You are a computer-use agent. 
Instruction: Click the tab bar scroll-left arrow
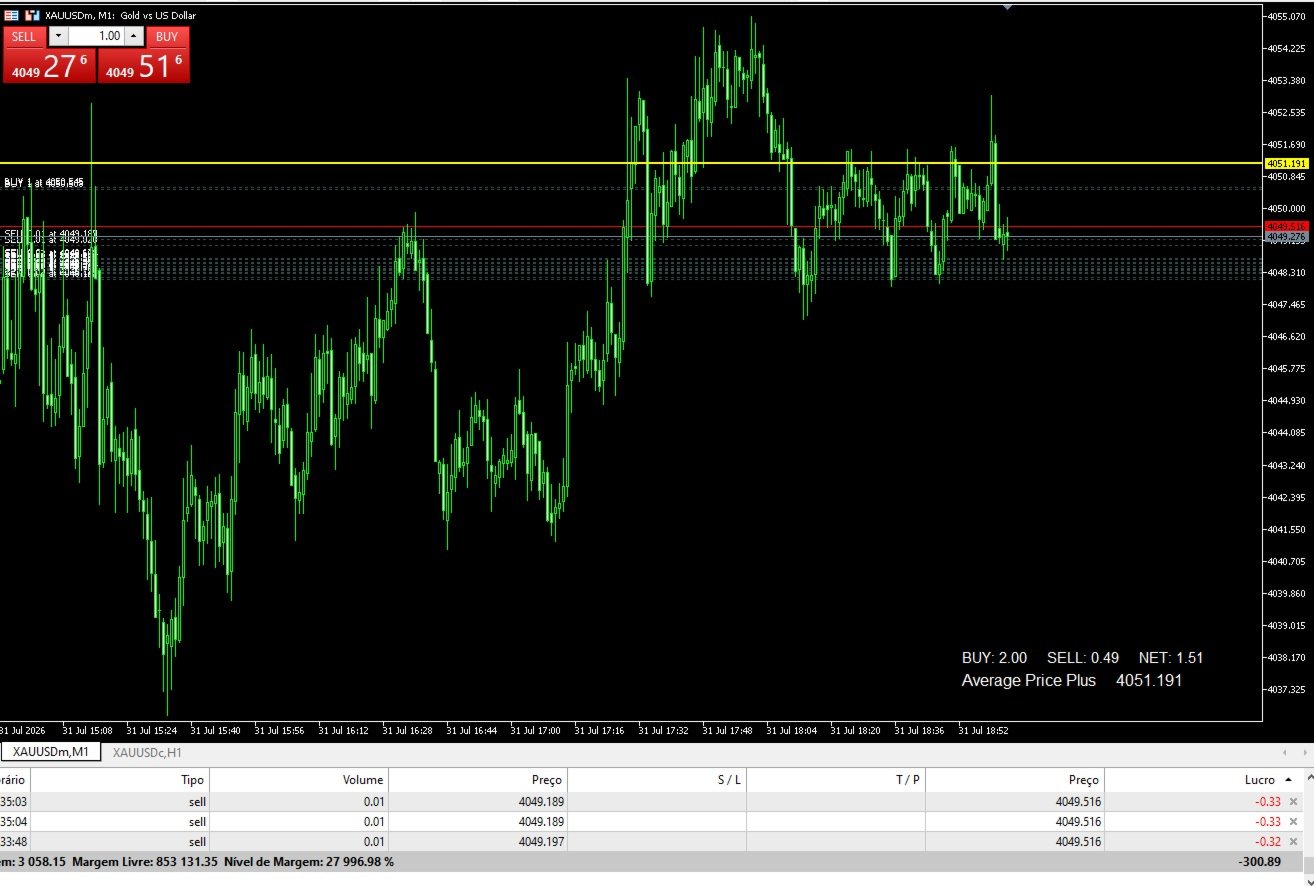coord(1284,752)
